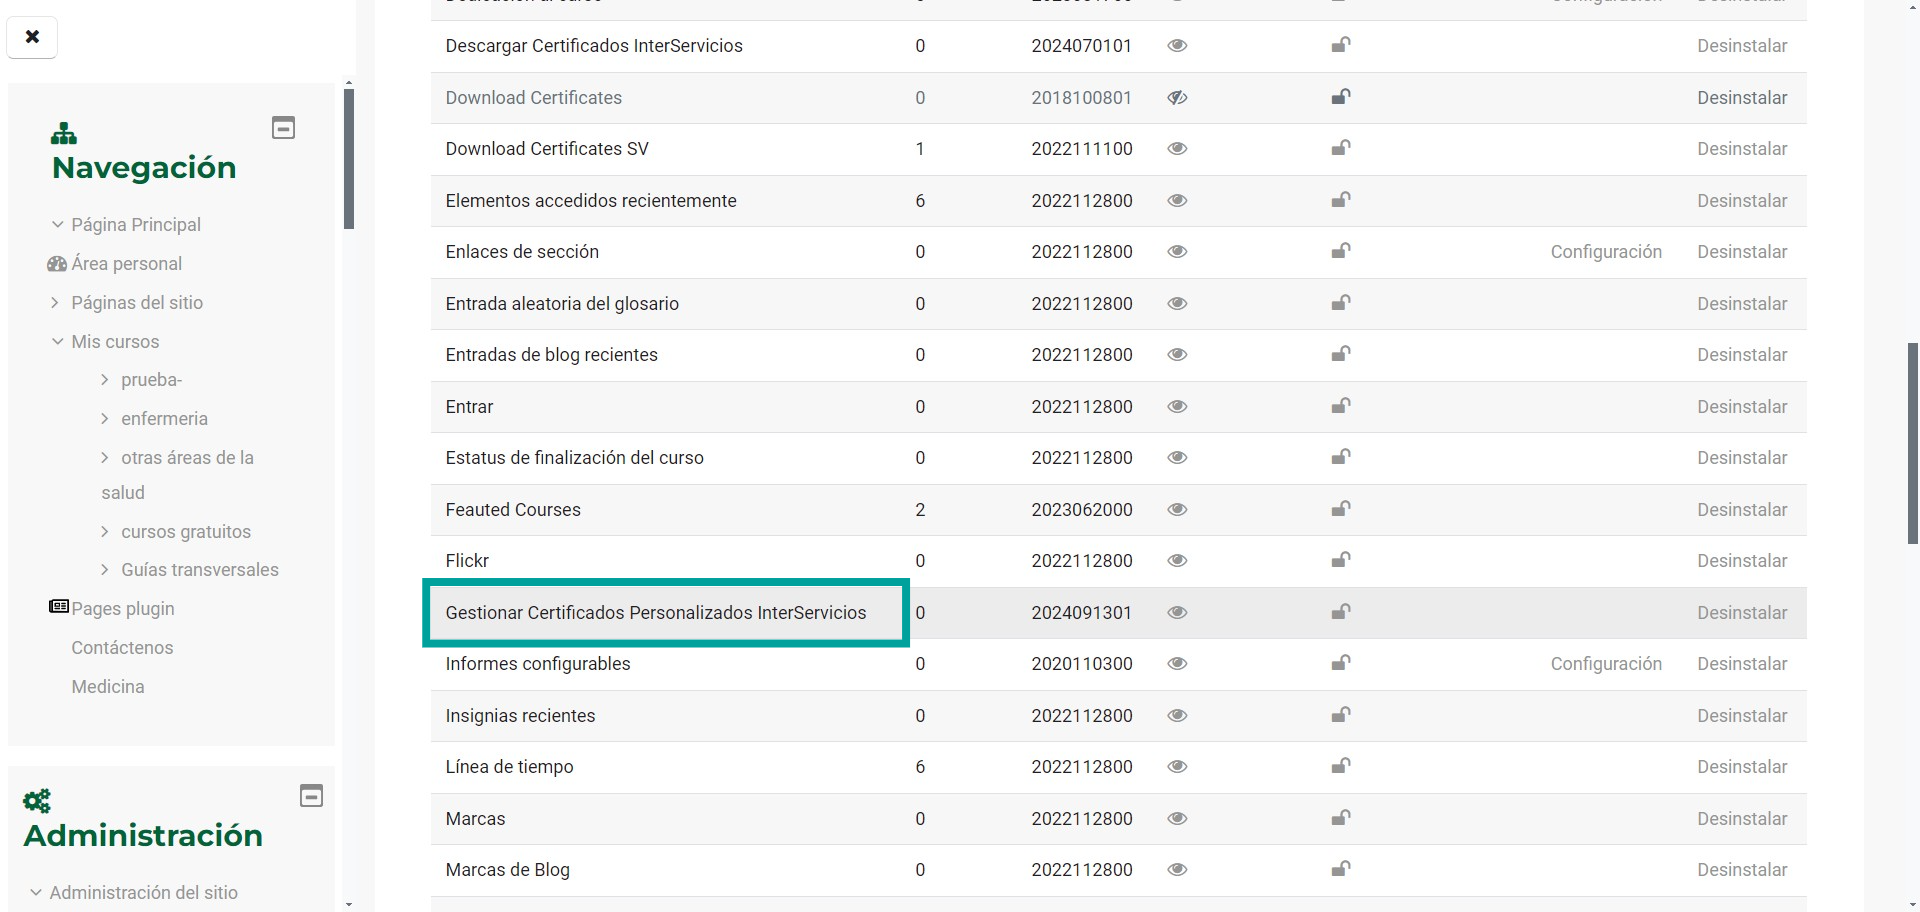Click lock icon for Línea de tiempo
Screen dimensions: 1920x912
pyautogui.click(x=1341, y=766)
